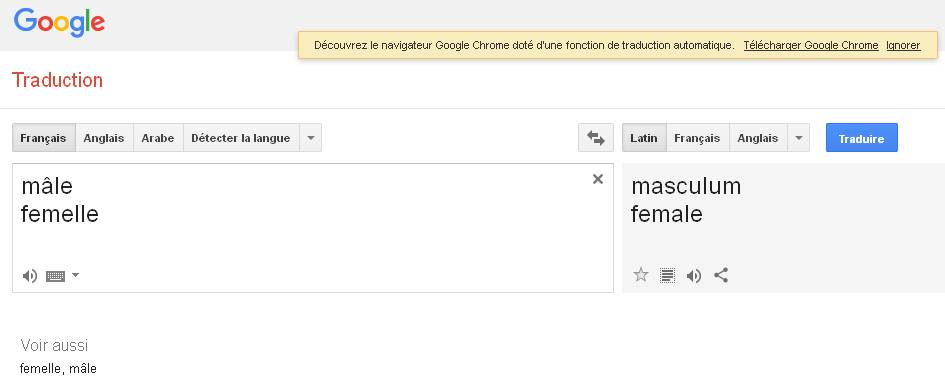The height and width of the screenshot is (392, 945).
Task: Click inside the source text box
Action: click(313, 228)
